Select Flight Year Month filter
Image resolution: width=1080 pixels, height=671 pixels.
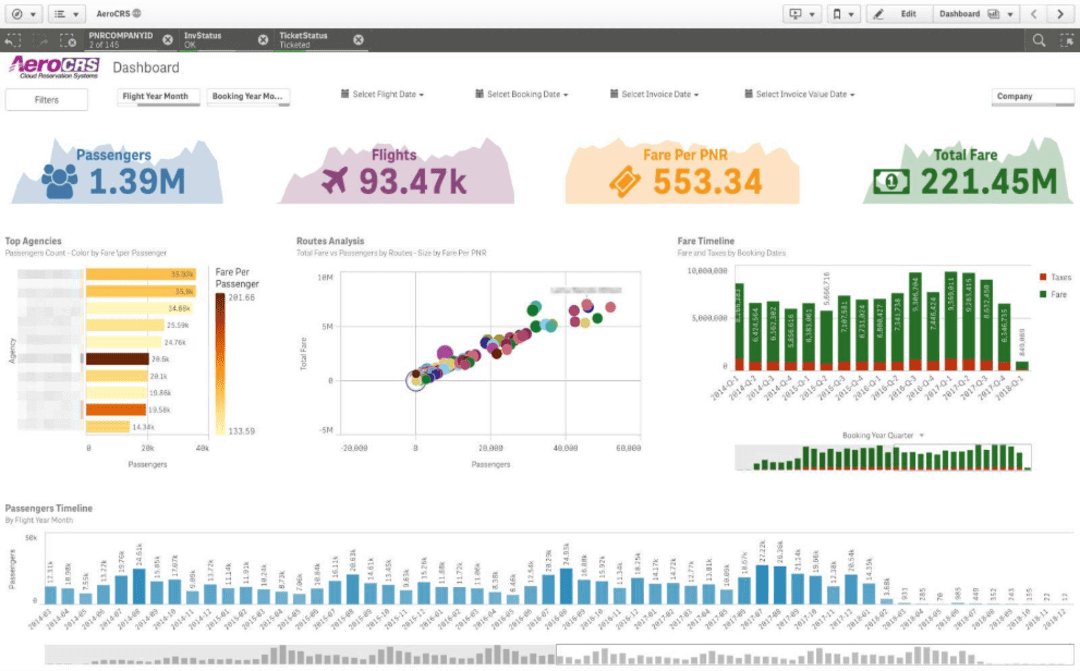160,97
